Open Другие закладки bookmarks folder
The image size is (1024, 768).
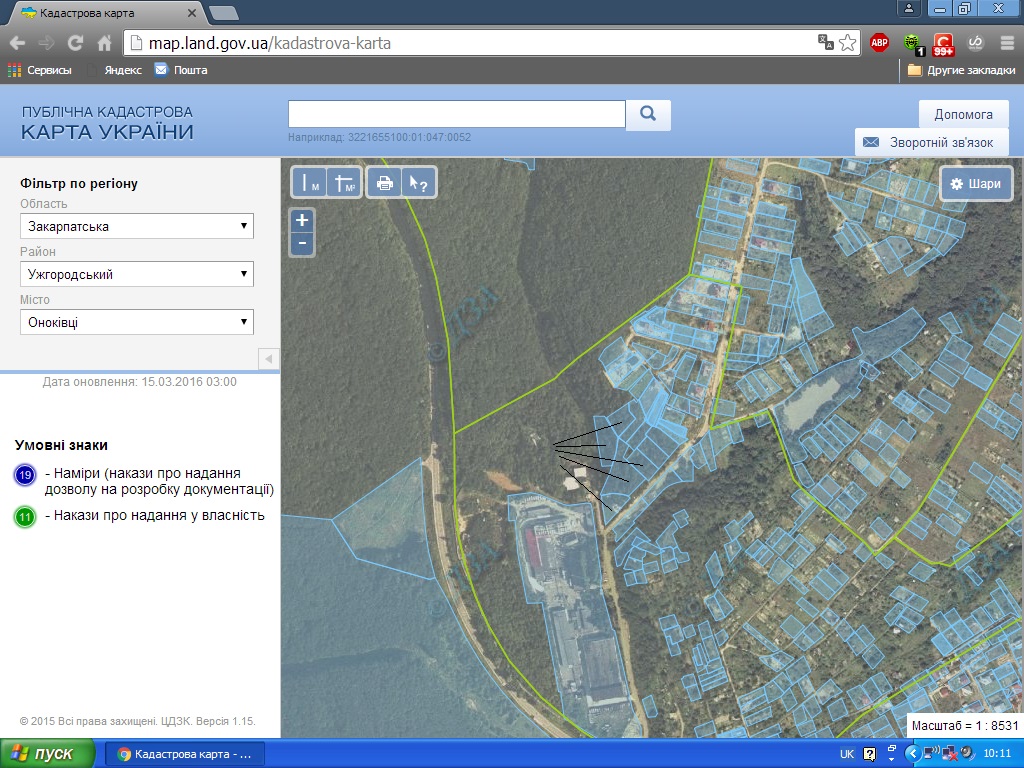tap(959, 70)
